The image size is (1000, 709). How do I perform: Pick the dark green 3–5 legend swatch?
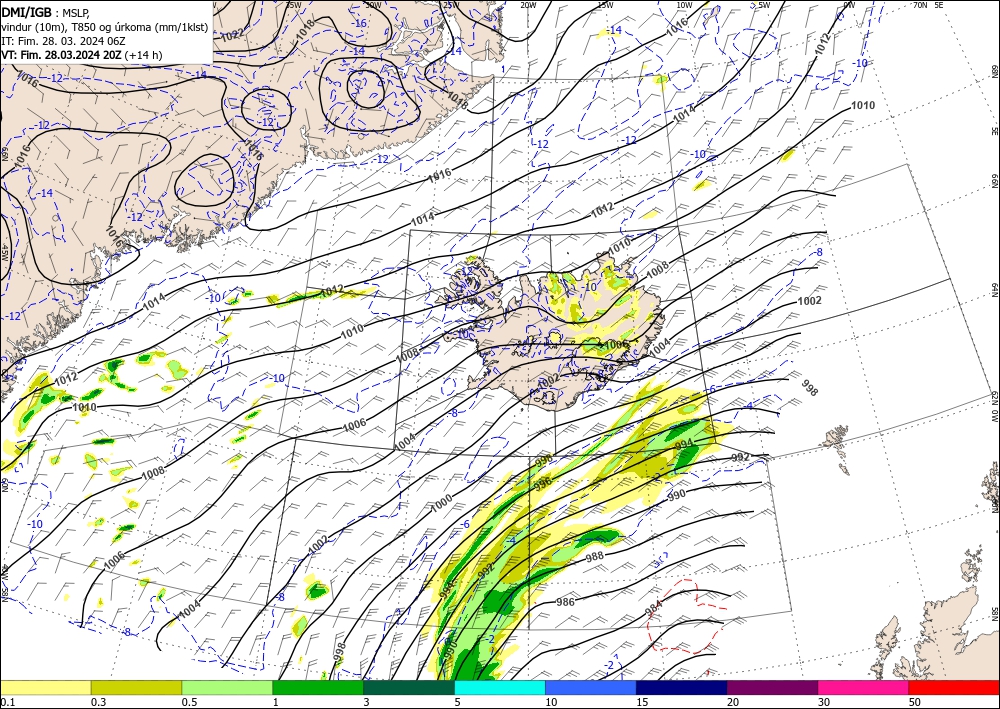409,688
